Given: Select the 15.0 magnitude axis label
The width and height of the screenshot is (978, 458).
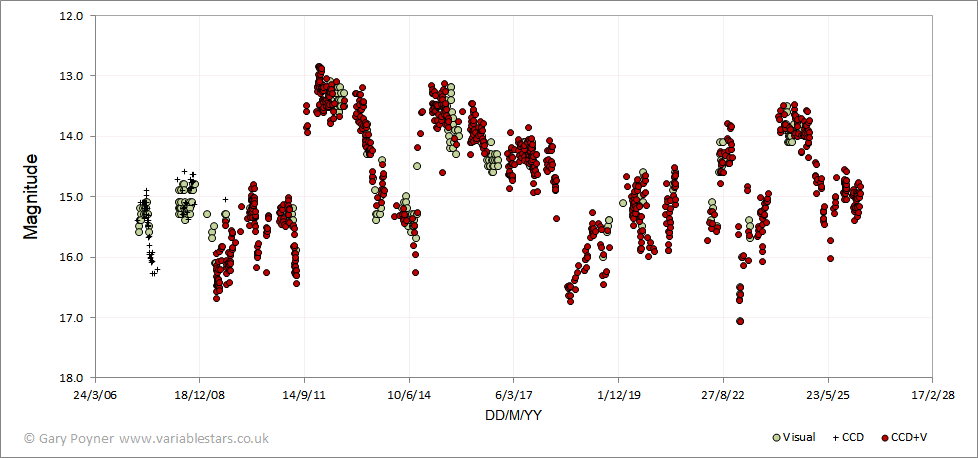Looking at the screenshot, I should coord(73,197).
